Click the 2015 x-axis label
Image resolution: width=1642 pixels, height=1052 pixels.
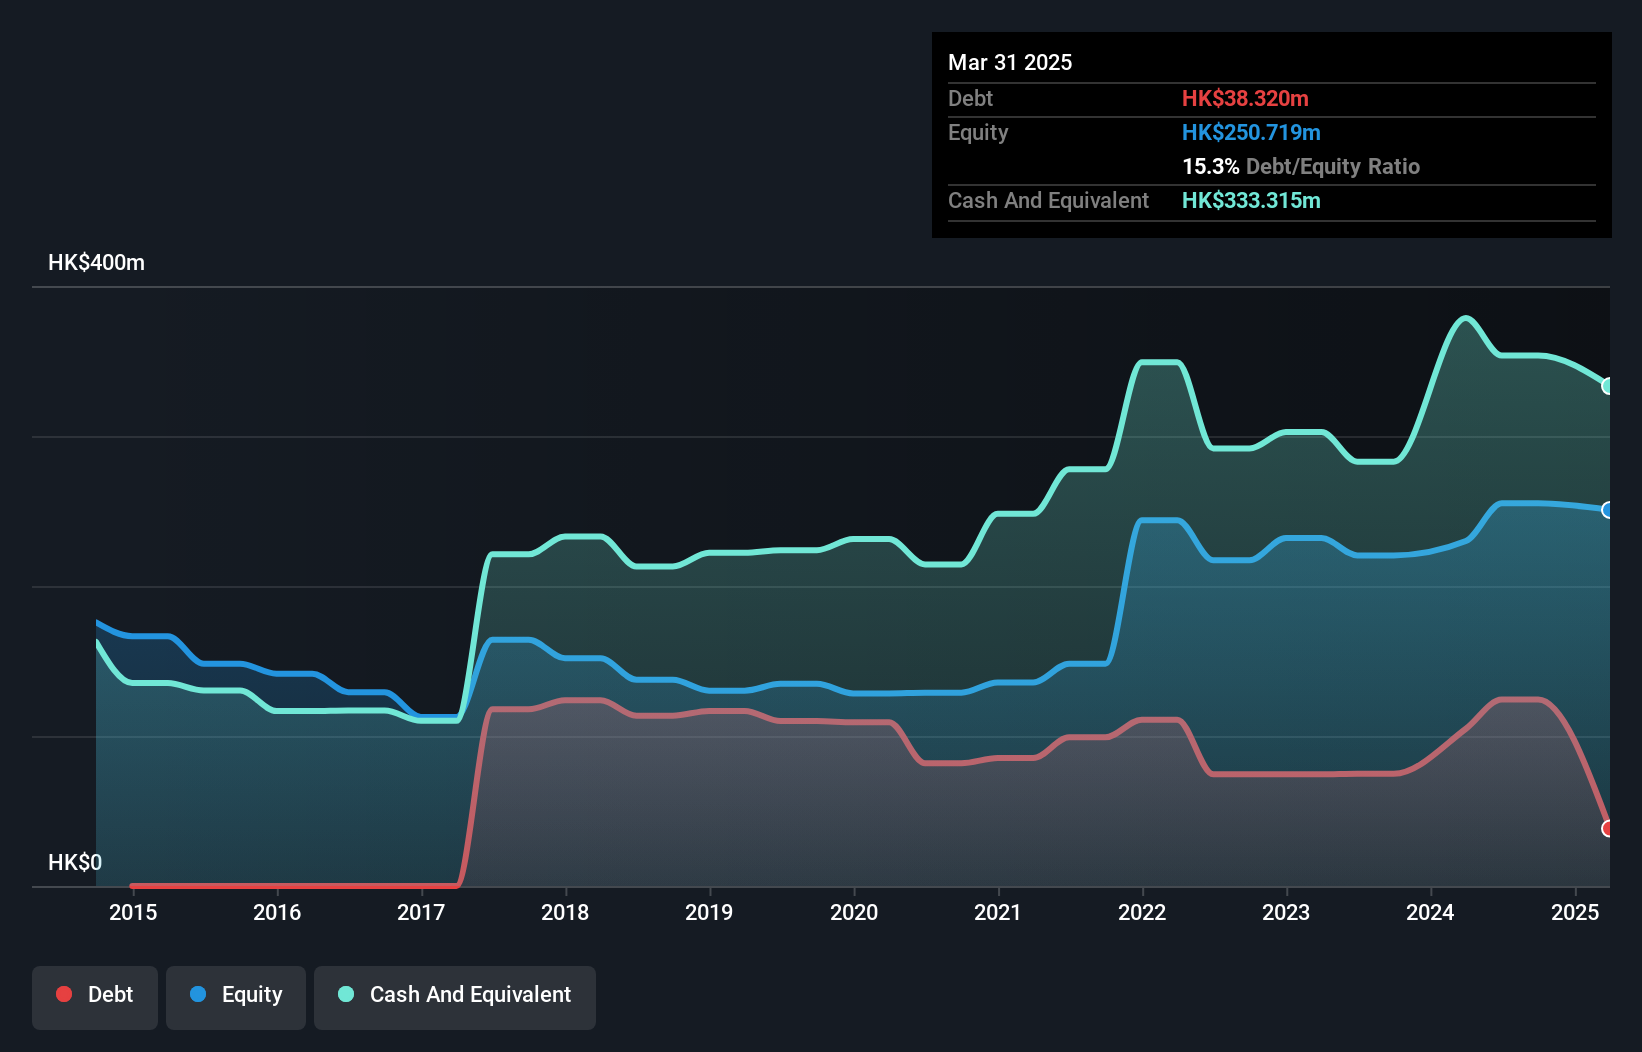pos(133,912)
